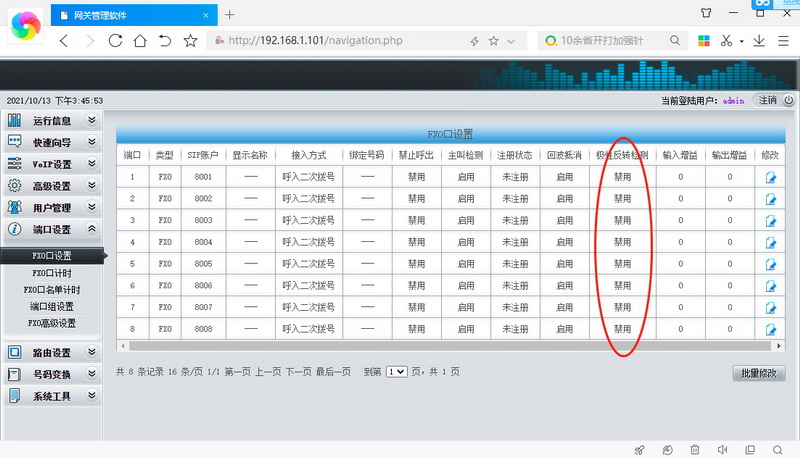Viewport: 800px width, 458px height.
Task: Open the FXO口计时 submenu item
Action: (52, 273)
